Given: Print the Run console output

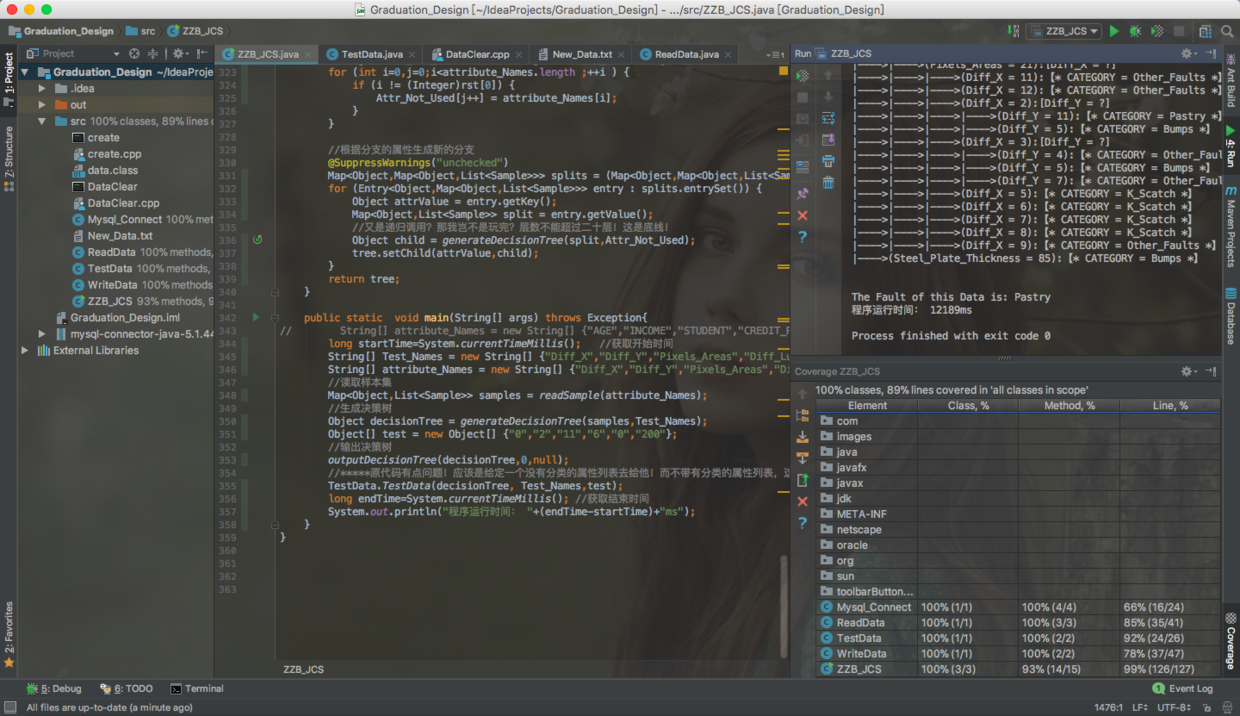Looking at the screenshot, I should [829, 161].
